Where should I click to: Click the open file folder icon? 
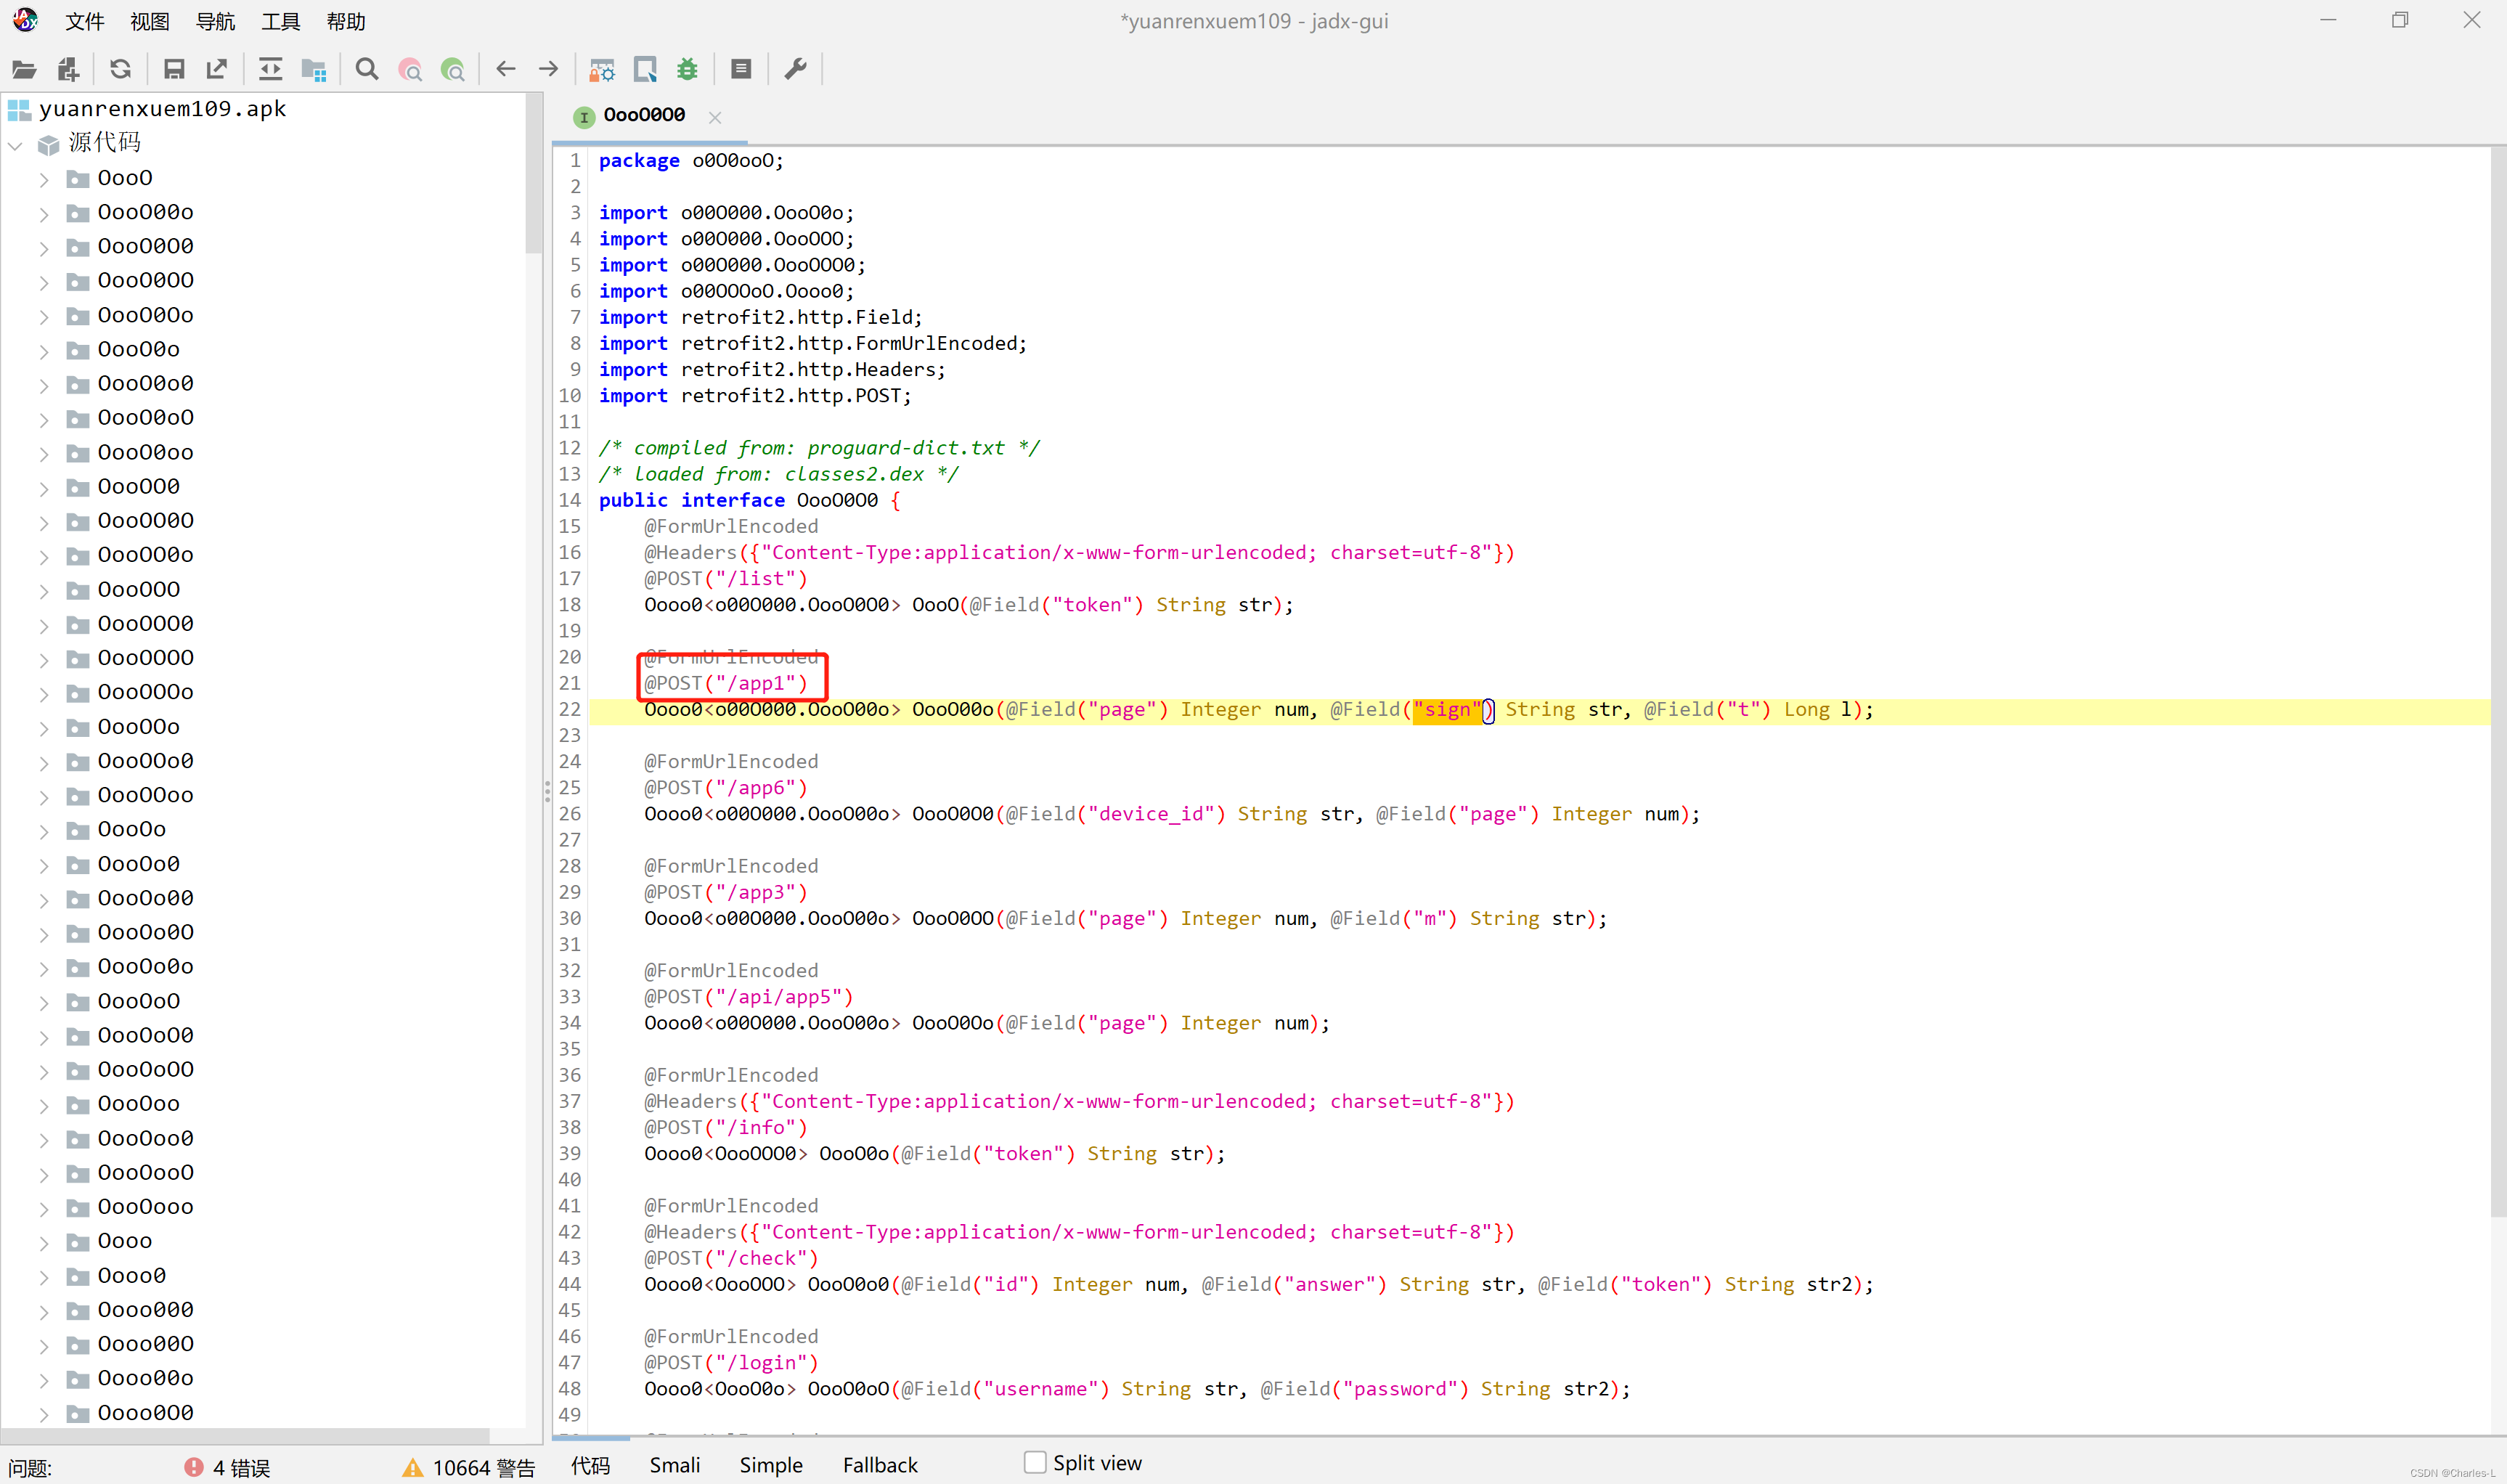pos(24,69)
